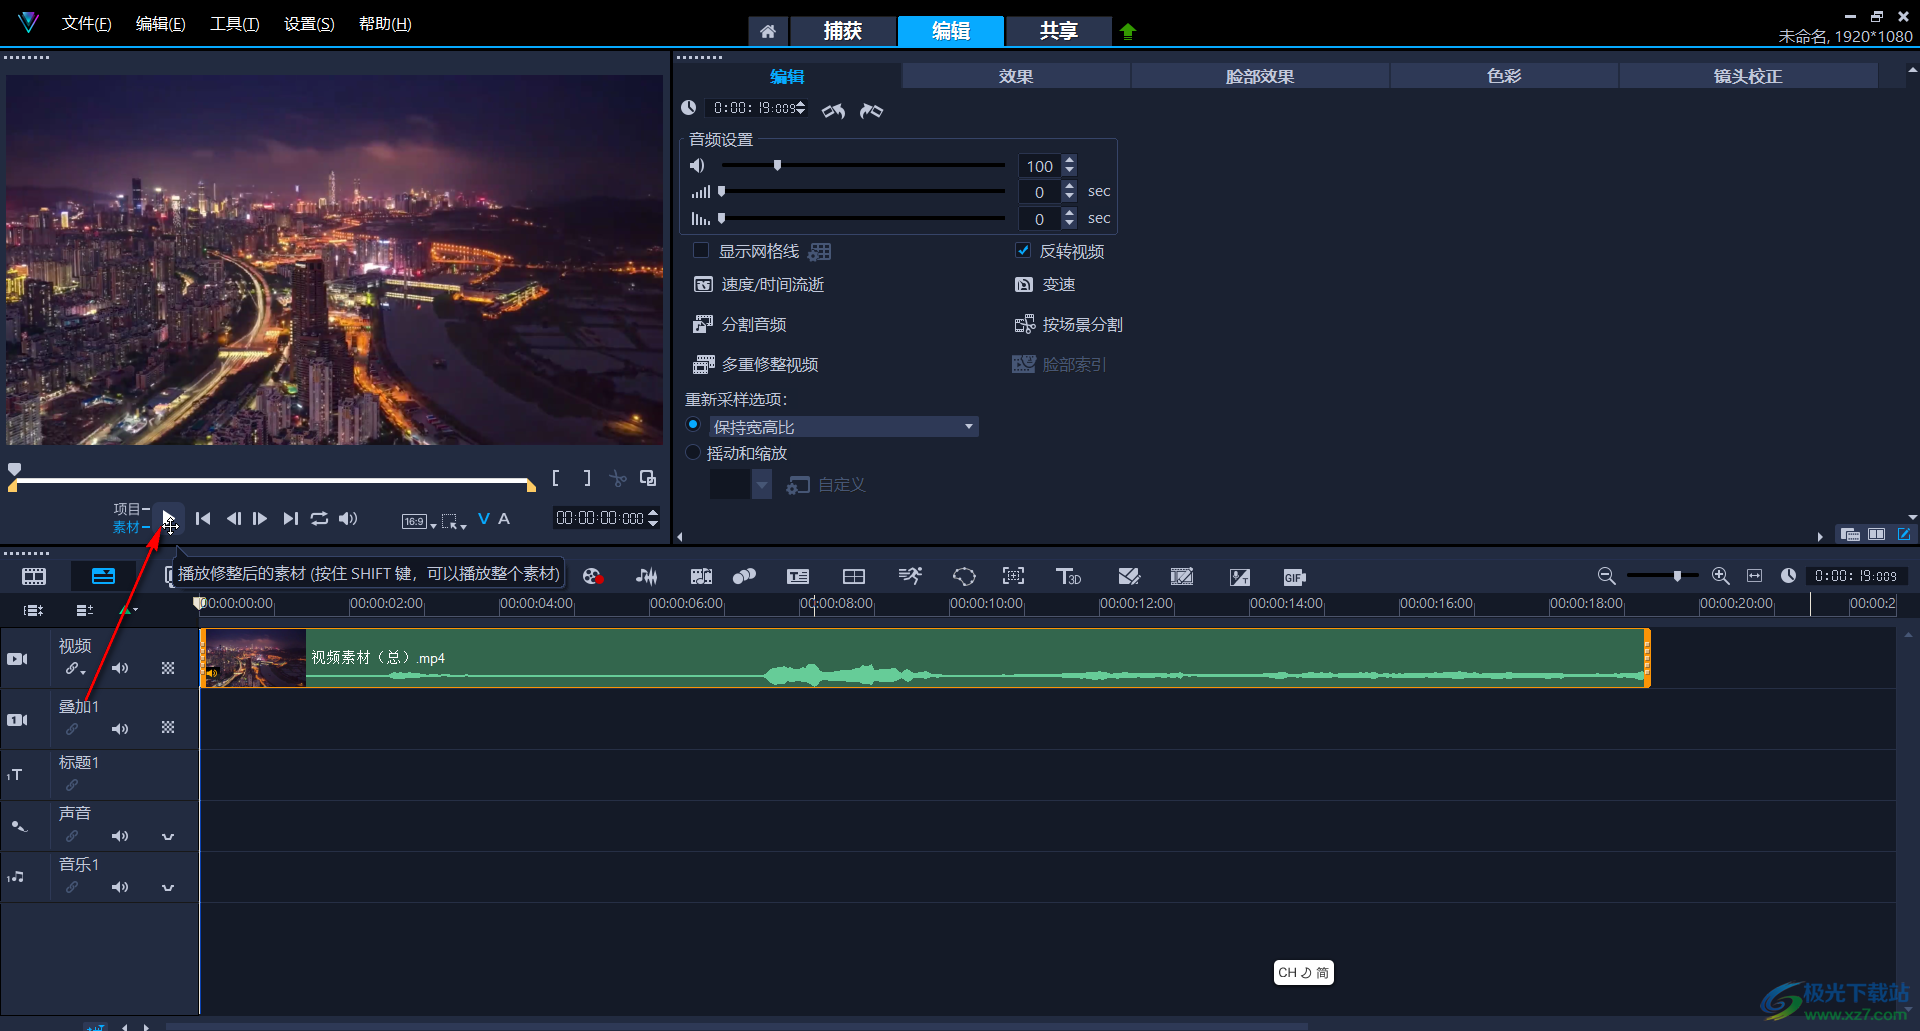The image size is (1920, 1031).
Task: Fit project in timeline window
Action: (1754, 575)
